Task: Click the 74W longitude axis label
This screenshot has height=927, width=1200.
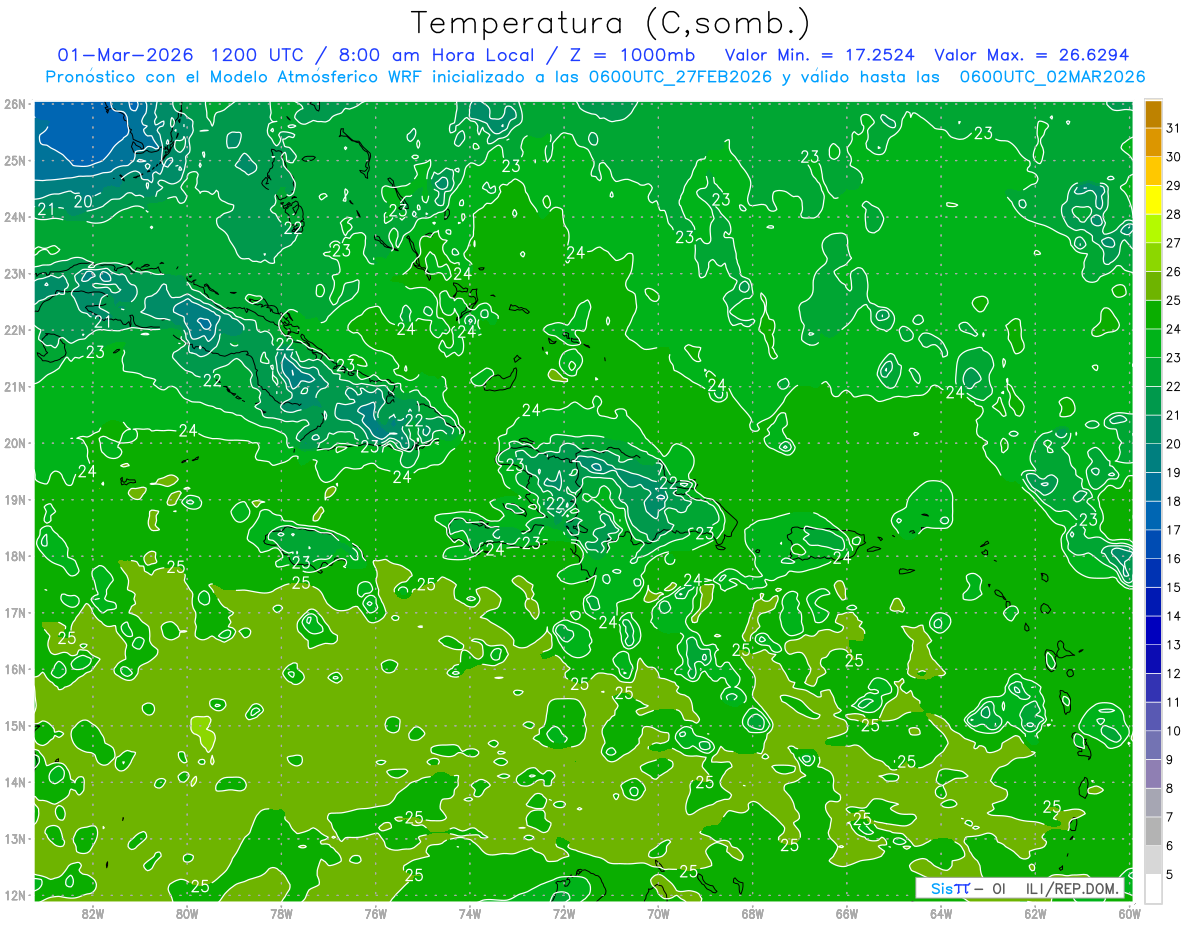Action: click(469, 912)
